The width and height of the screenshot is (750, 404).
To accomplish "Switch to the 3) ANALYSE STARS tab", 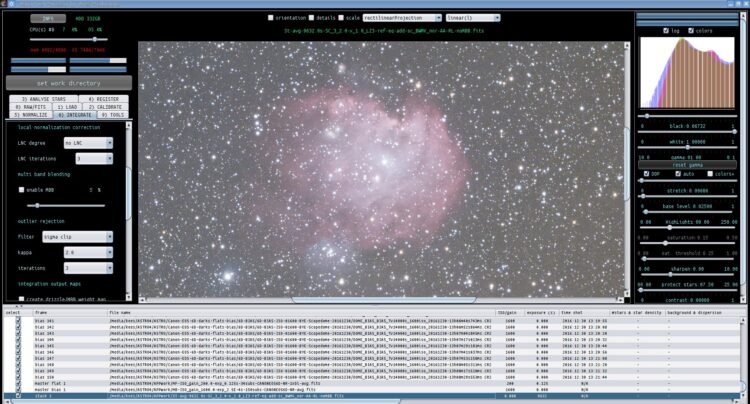I will [x=44, y=99].
